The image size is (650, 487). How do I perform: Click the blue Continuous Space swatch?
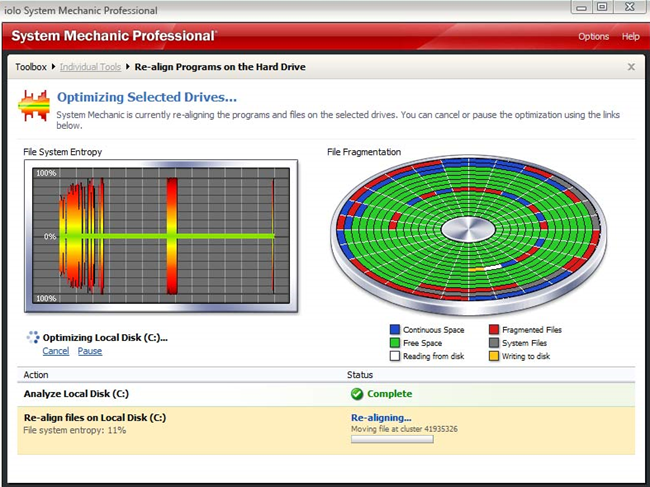point(395,330)
